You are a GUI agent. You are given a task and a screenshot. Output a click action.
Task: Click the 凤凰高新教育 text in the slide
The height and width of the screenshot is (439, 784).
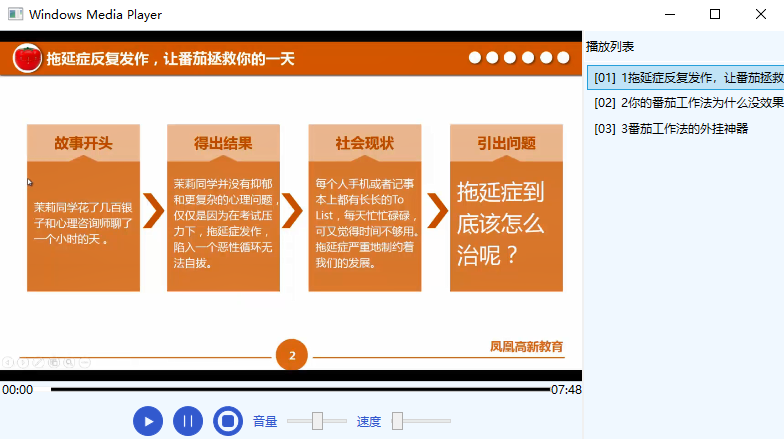coord(526,346)
